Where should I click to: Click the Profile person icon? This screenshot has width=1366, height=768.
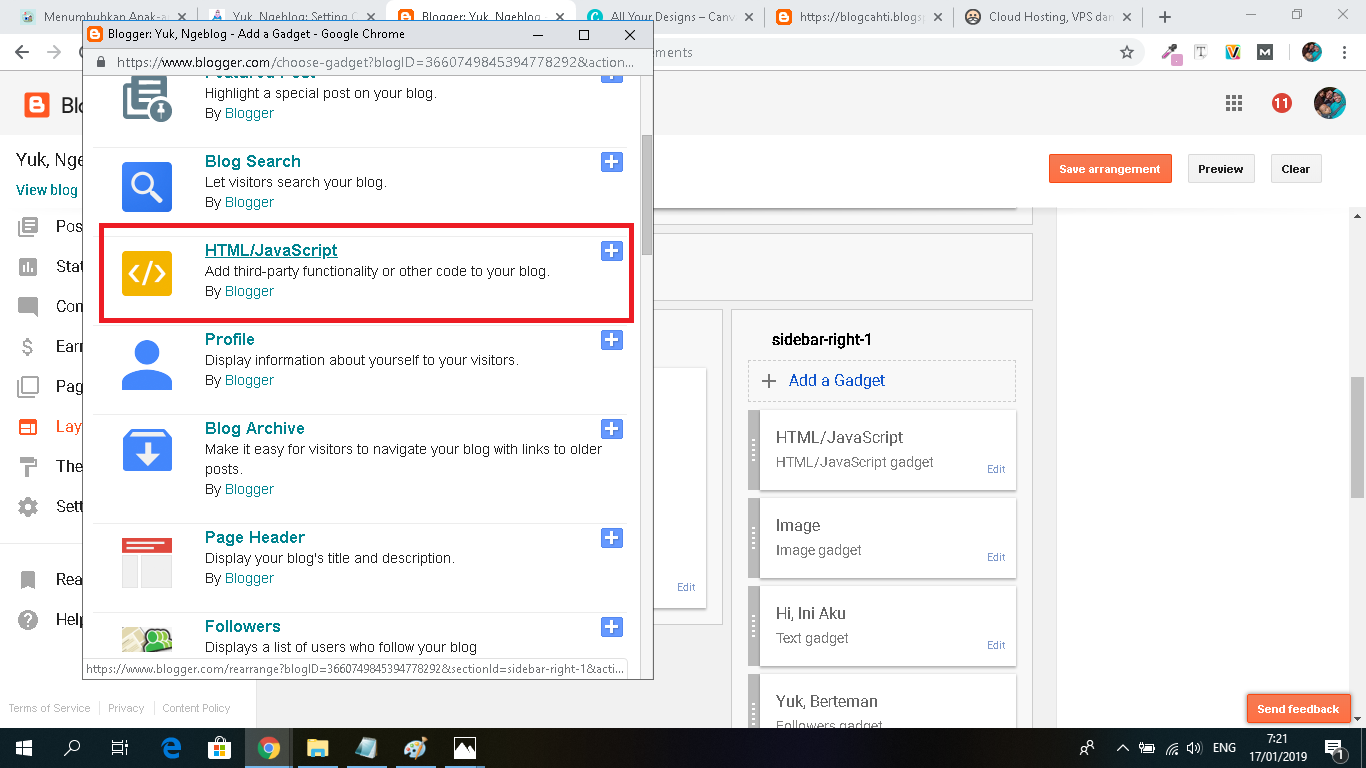[147, 364]
